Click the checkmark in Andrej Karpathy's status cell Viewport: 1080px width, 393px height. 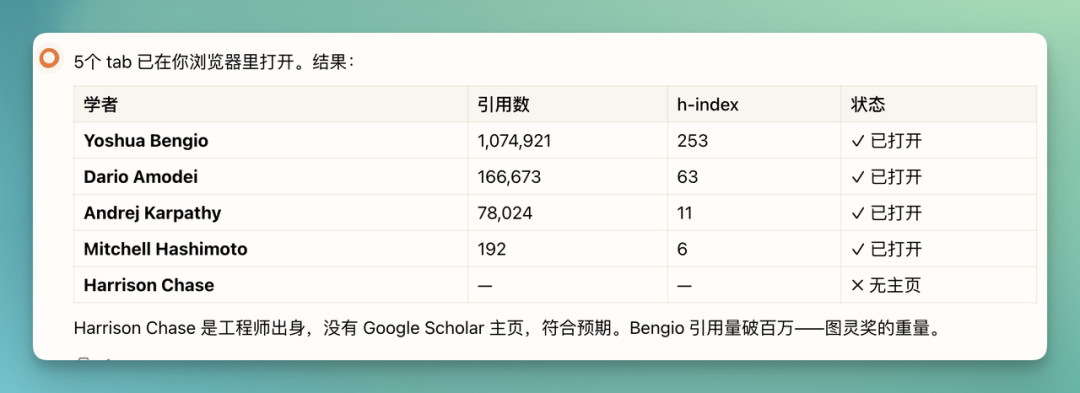(x=858, y=213)
